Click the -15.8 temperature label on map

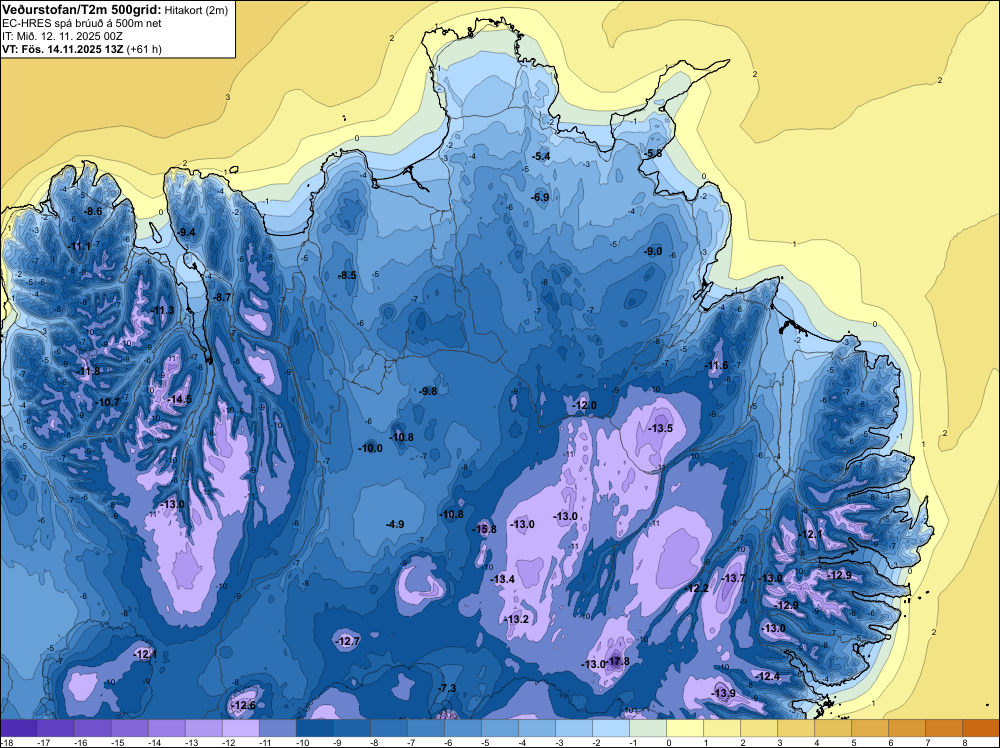pos(484,529)
